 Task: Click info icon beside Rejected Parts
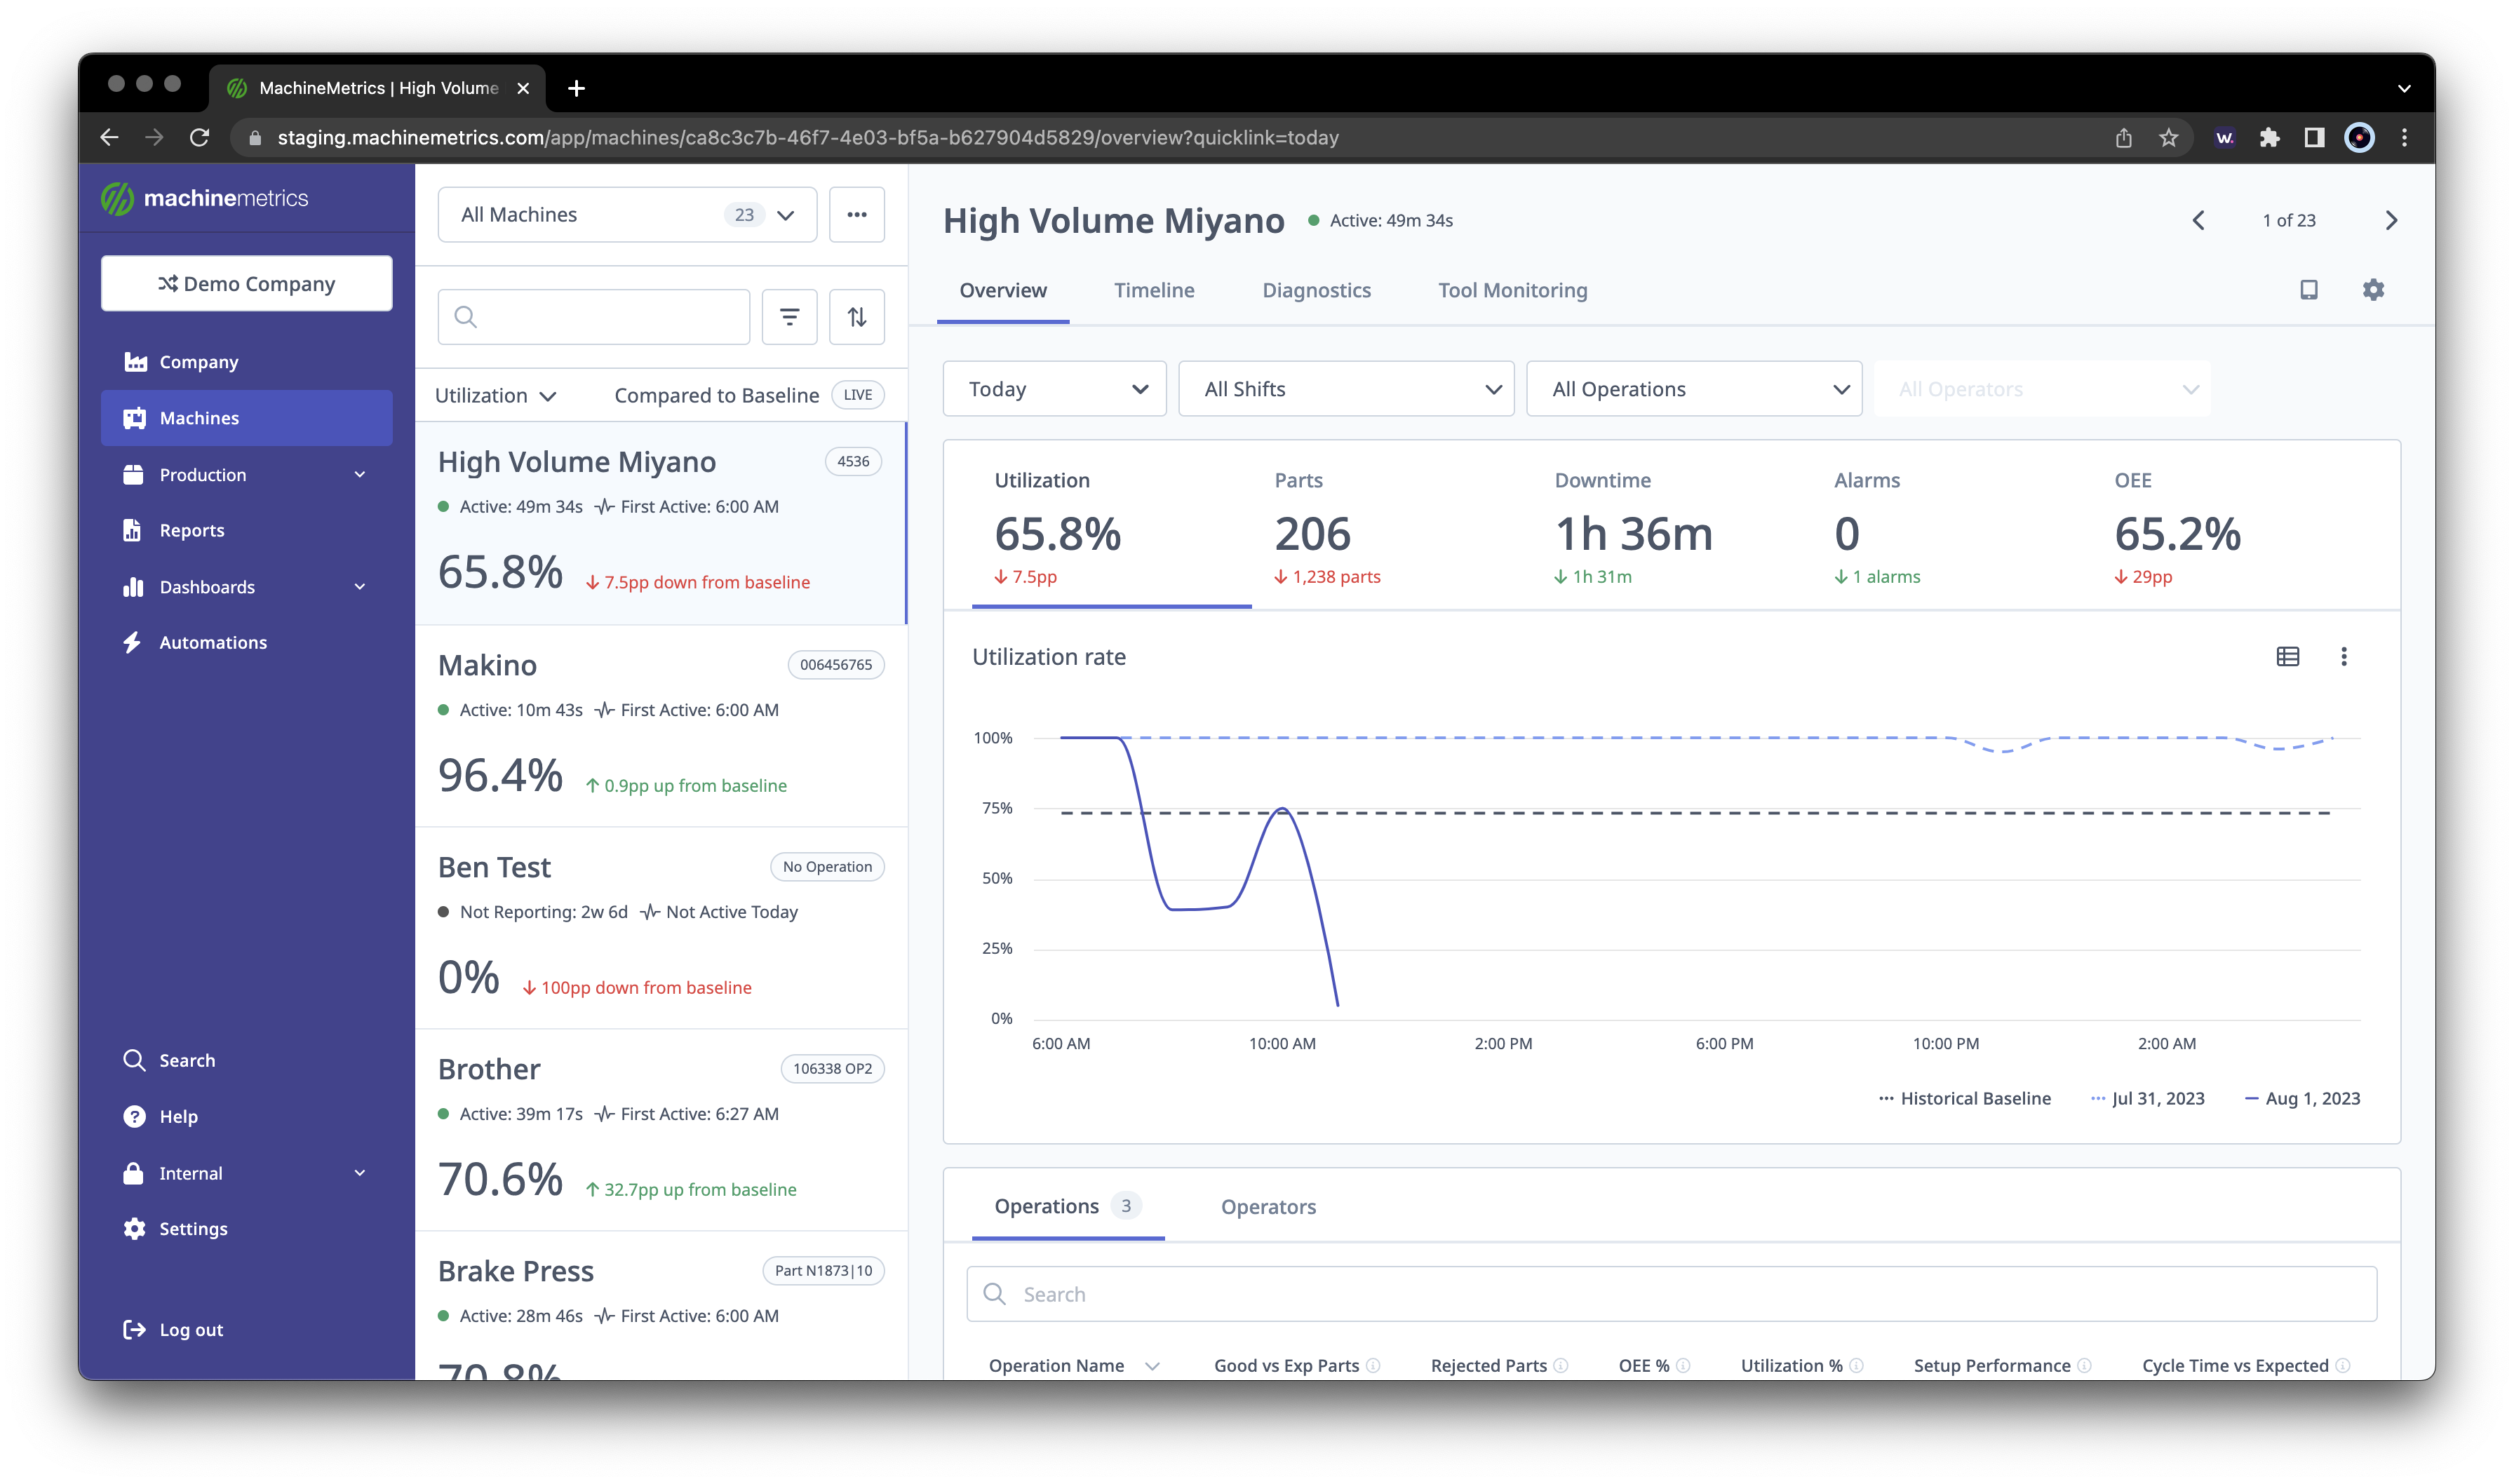tap(1561, 1366)
